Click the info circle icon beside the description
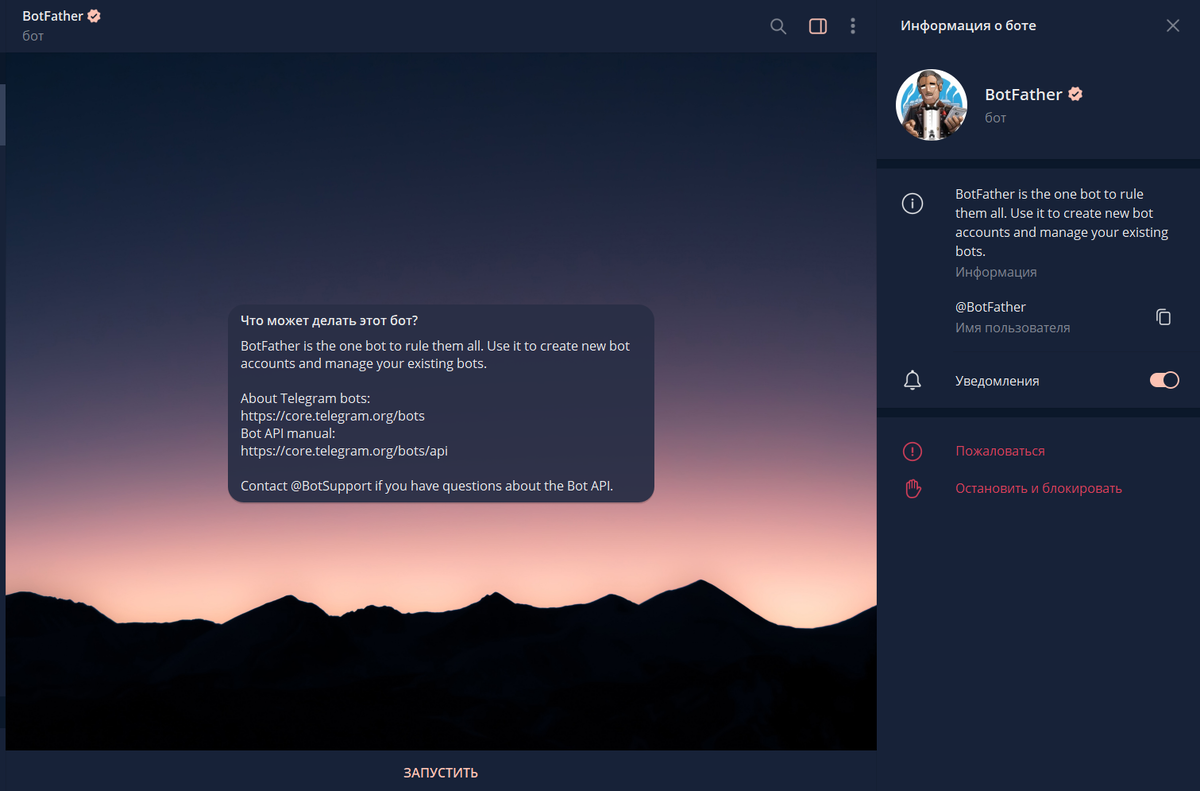 click(x=912, y=204)
